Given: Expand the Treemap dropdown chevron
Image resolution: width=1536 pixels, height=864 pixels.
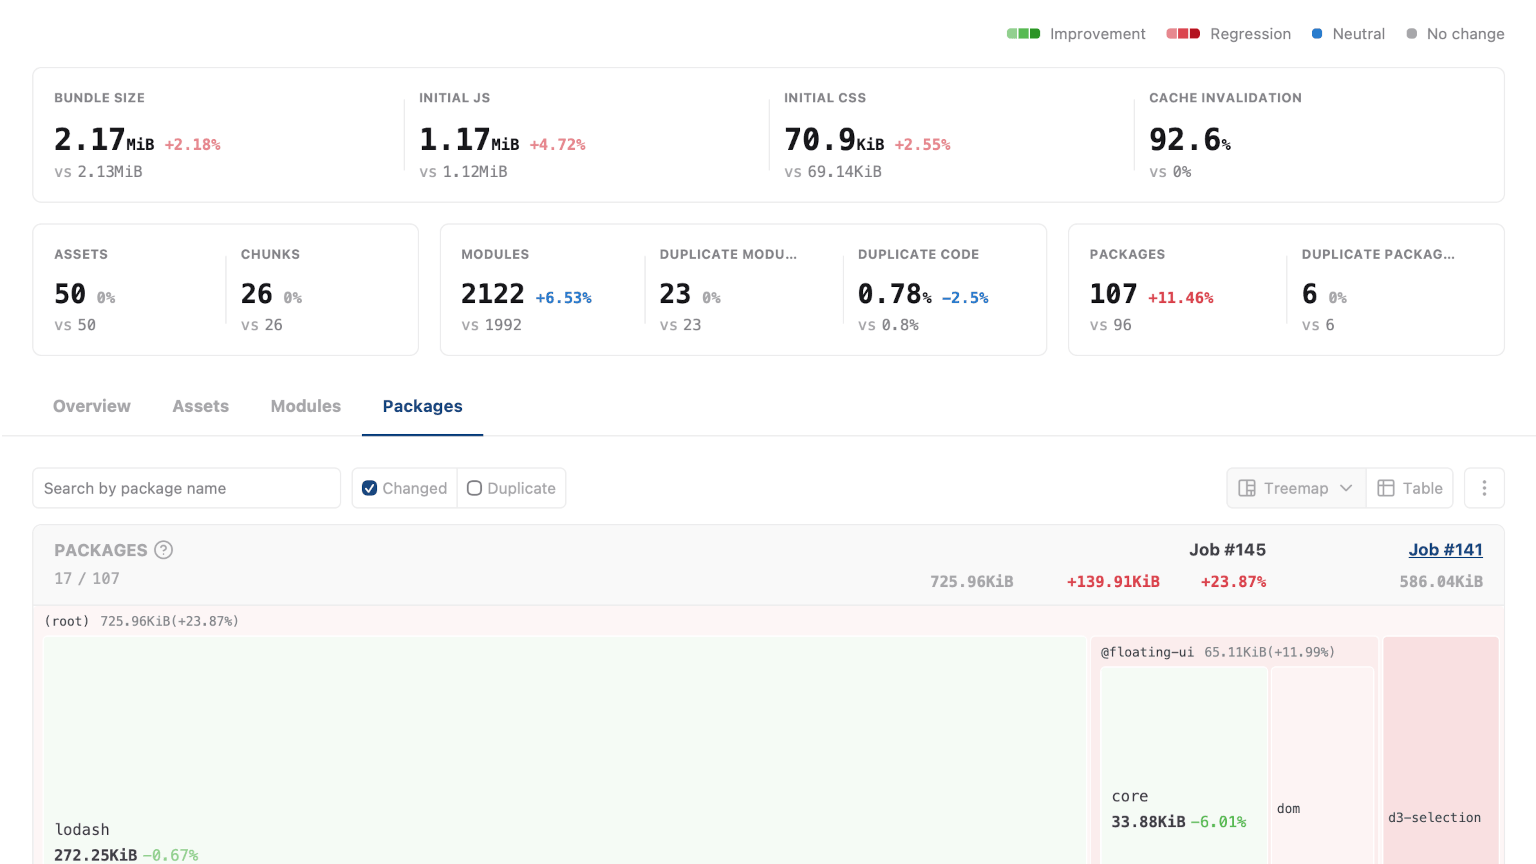Looking at the screenshot, I should click(1346, 488).
